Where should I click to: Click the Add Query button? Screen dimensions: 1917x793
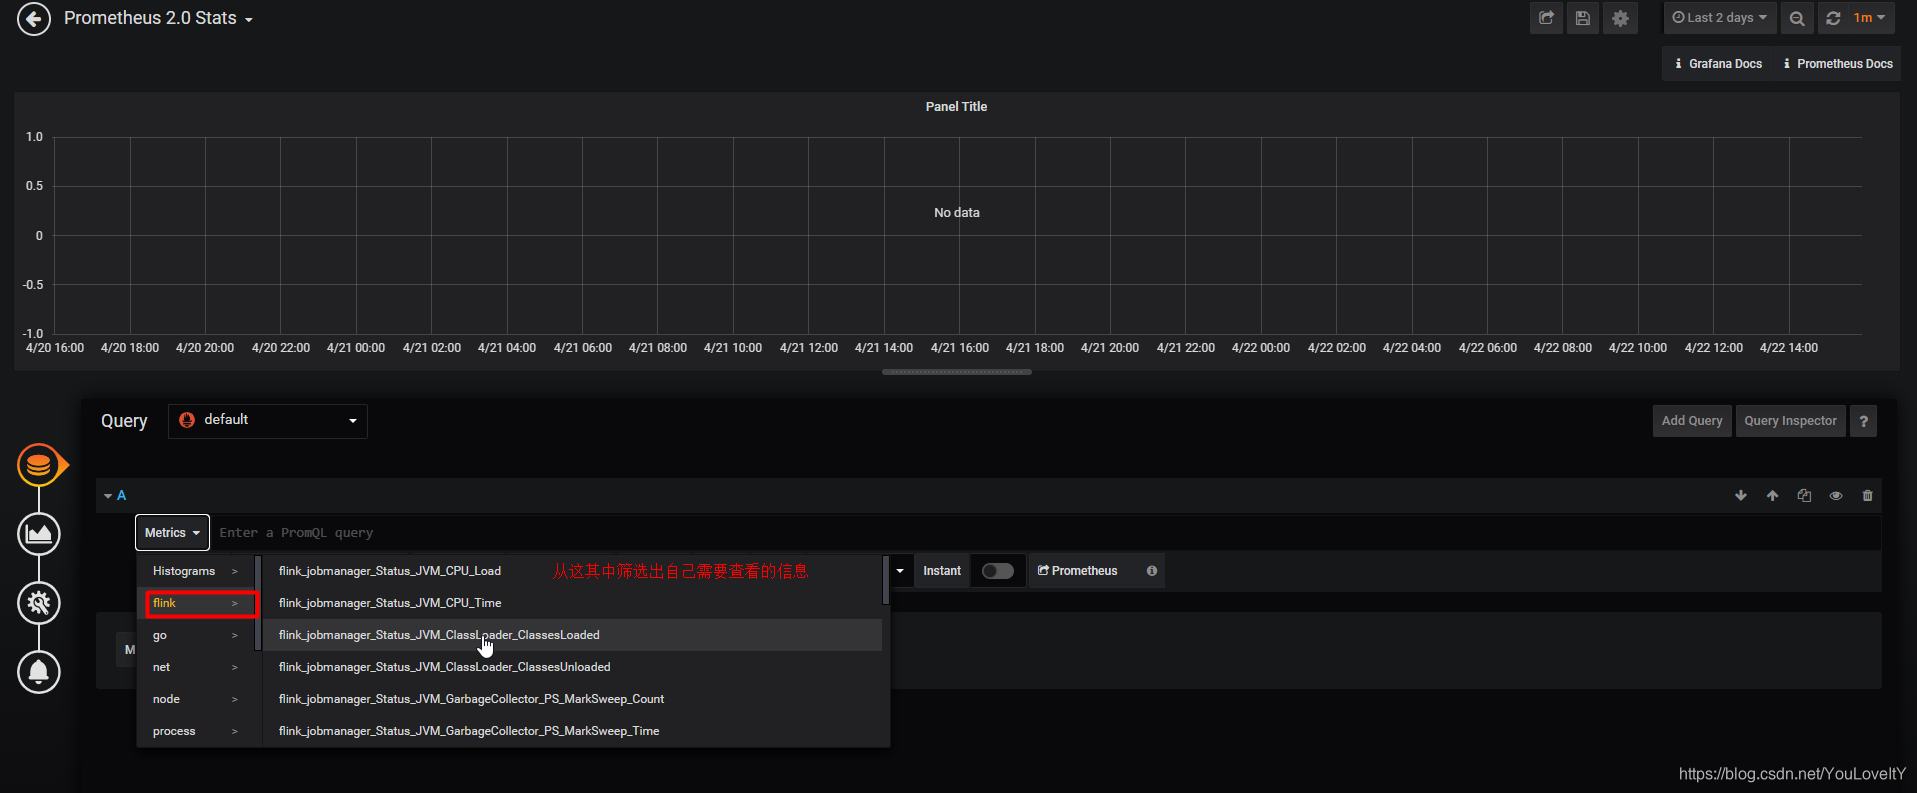(x=1692, y=421)
